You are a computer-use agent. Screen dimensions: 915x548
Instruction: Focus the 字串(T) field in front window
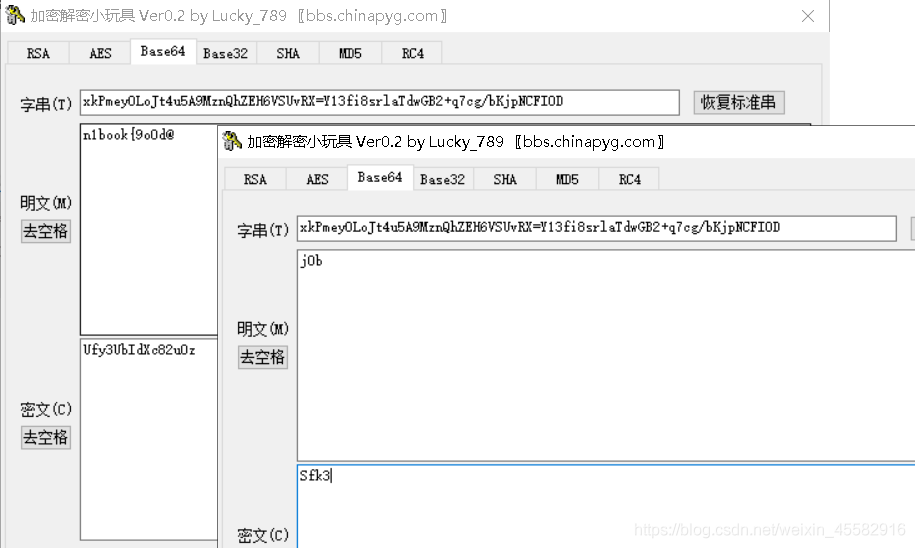coord(596,228)
